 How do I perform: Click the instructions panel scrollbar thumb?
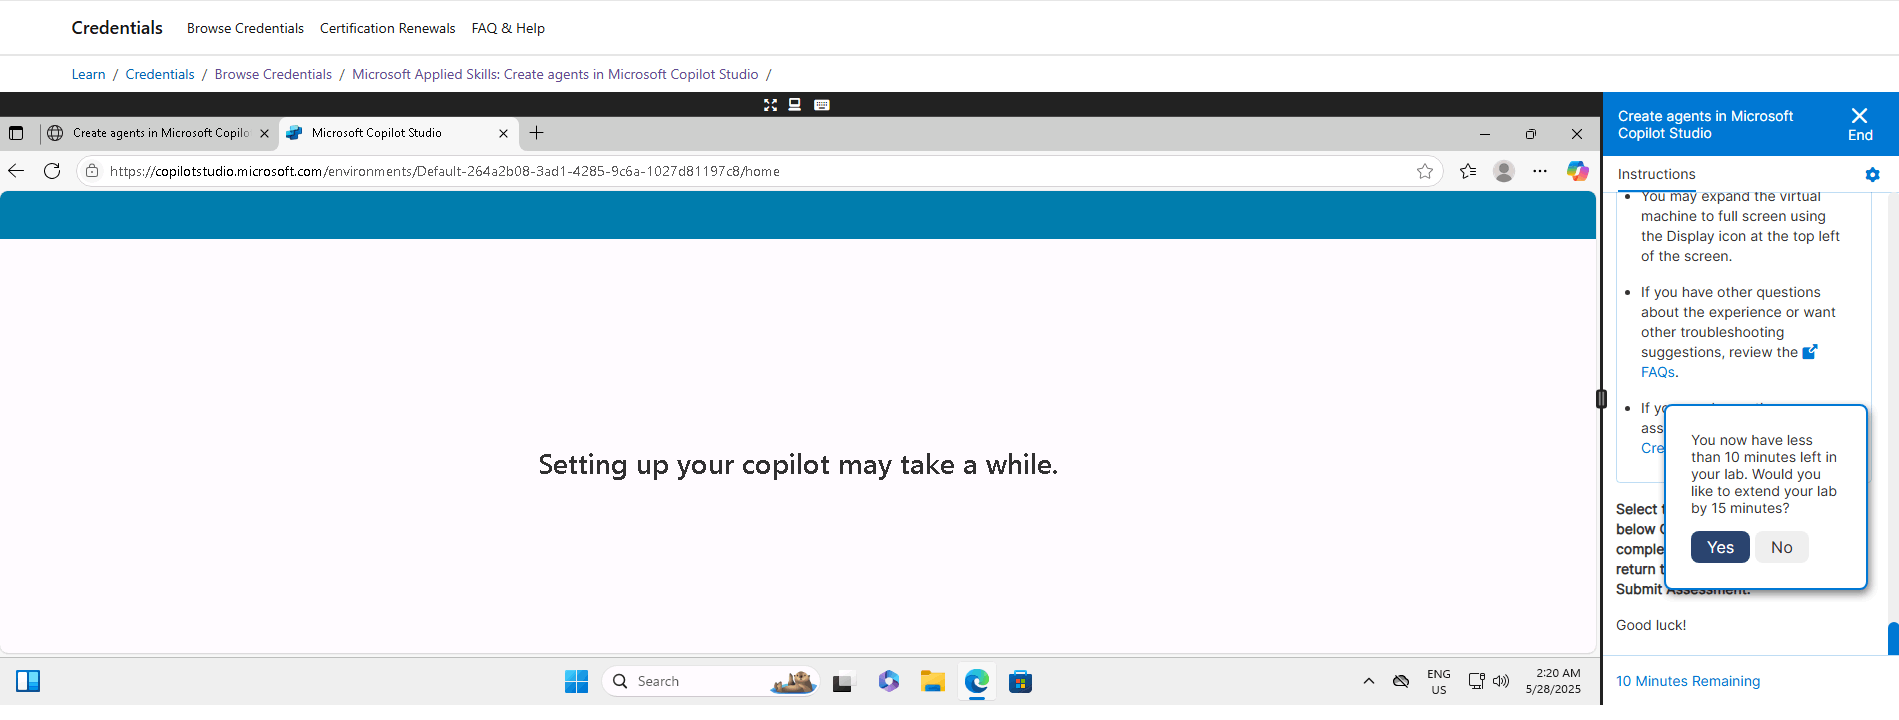pos(1893,638)
